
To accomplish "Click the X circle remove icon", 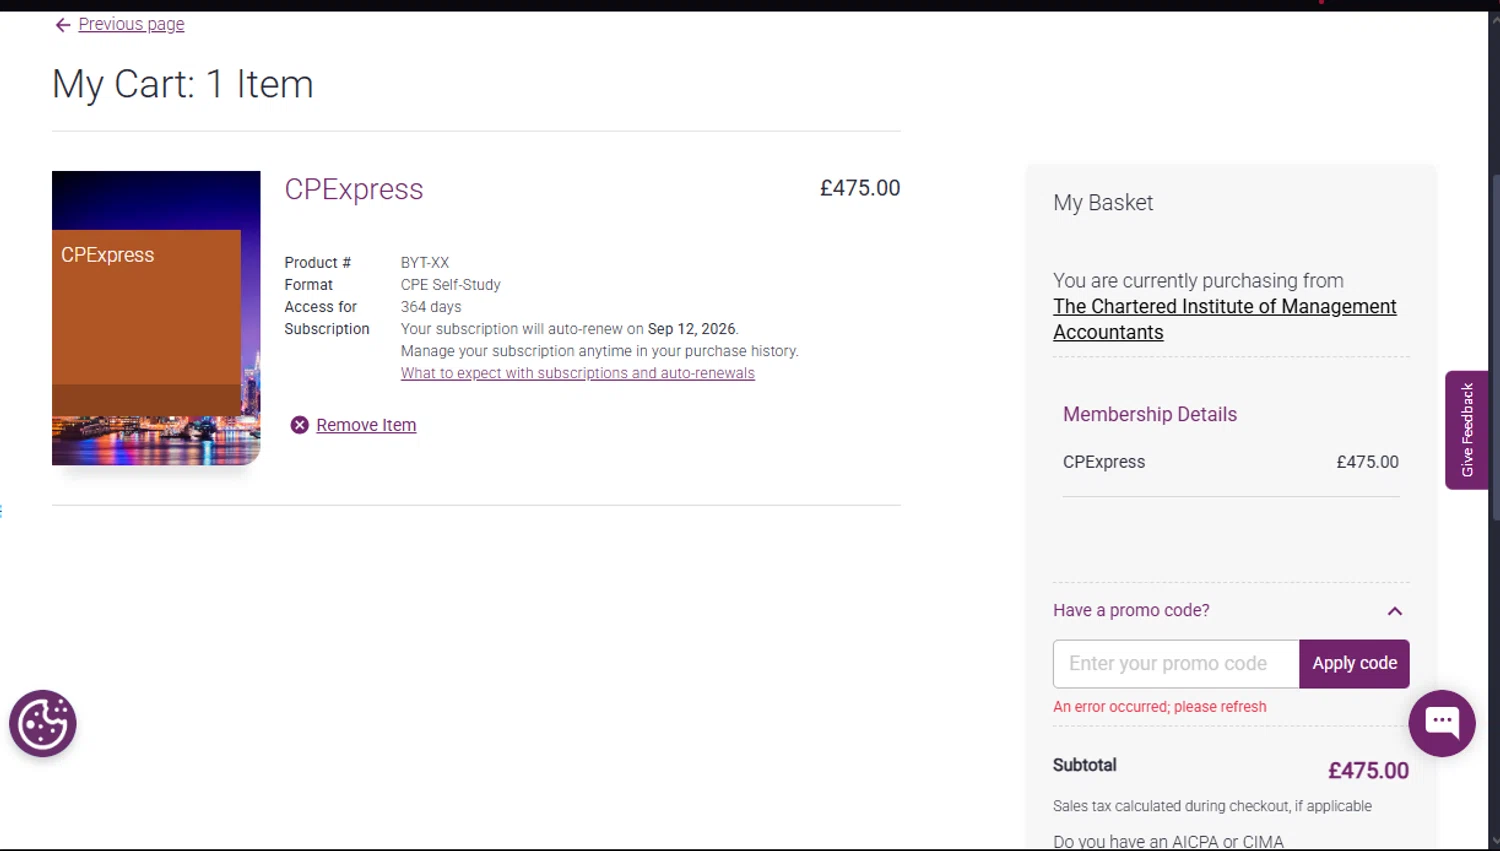I will [299, 425].
